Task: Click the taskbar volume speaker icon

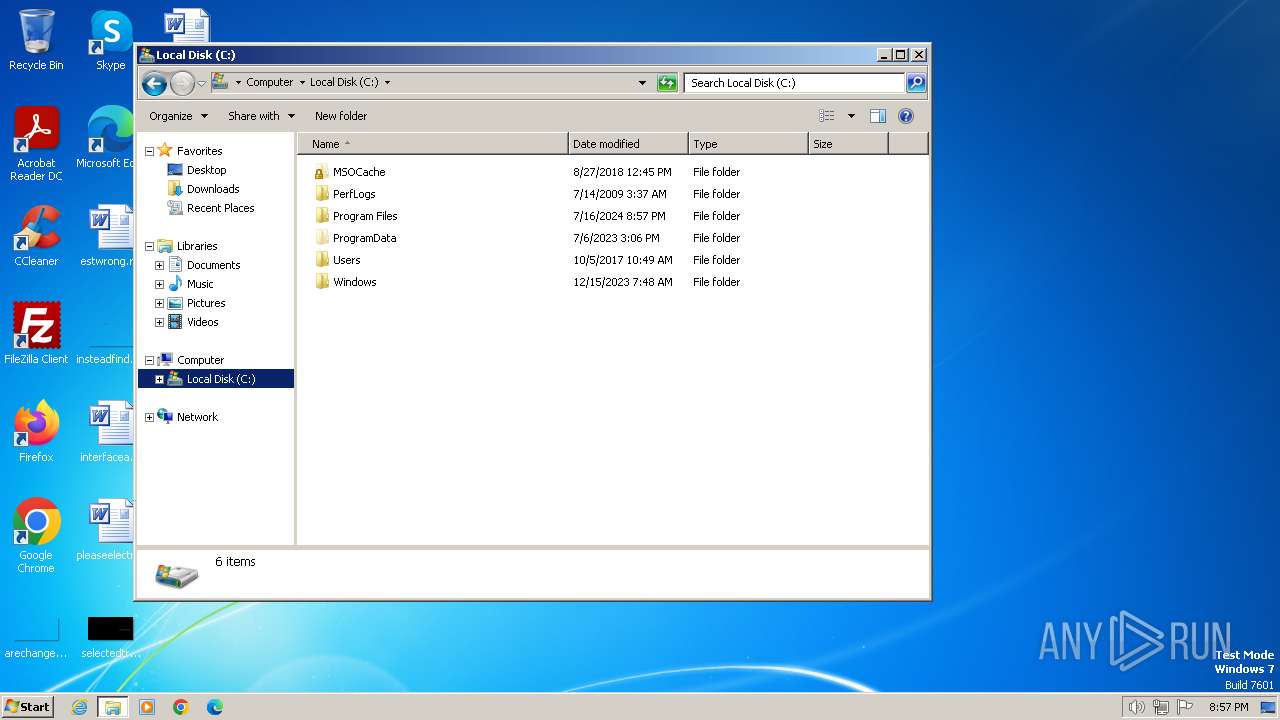Action: [1136, 707]
